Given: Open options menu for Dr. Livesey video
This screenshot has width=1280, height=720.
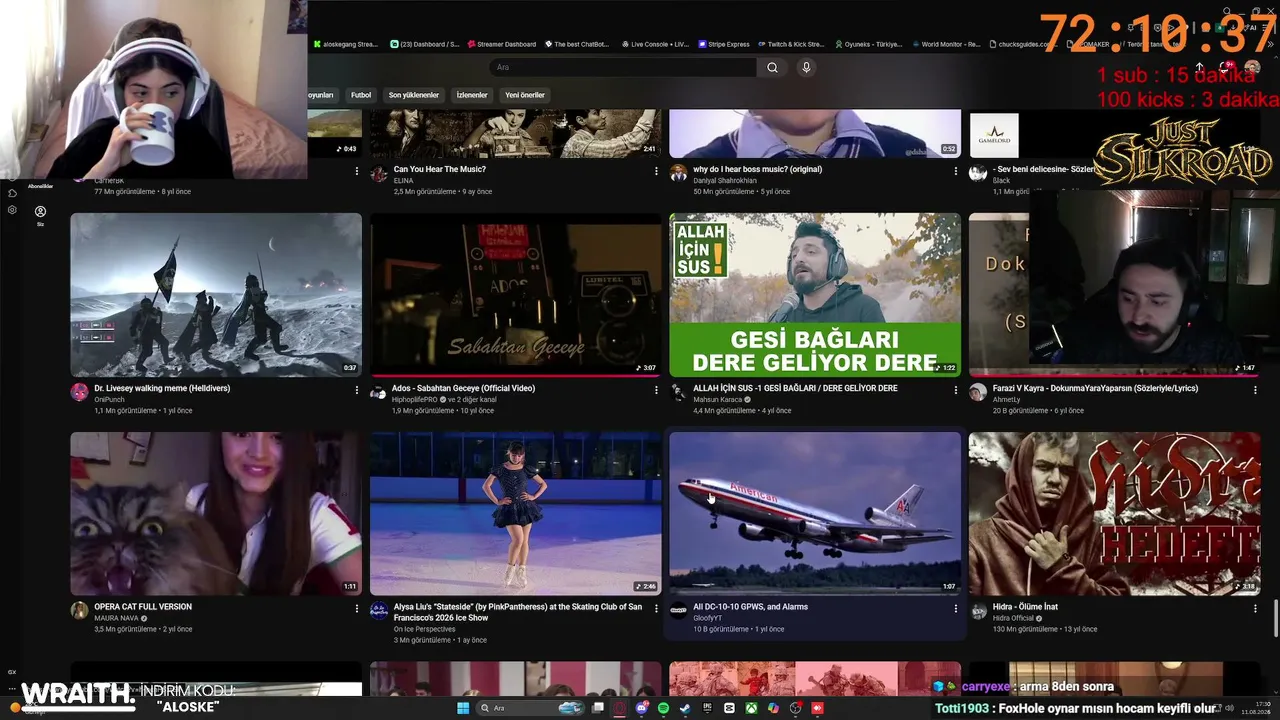Looking at the screenshot, I should point(356,390).
